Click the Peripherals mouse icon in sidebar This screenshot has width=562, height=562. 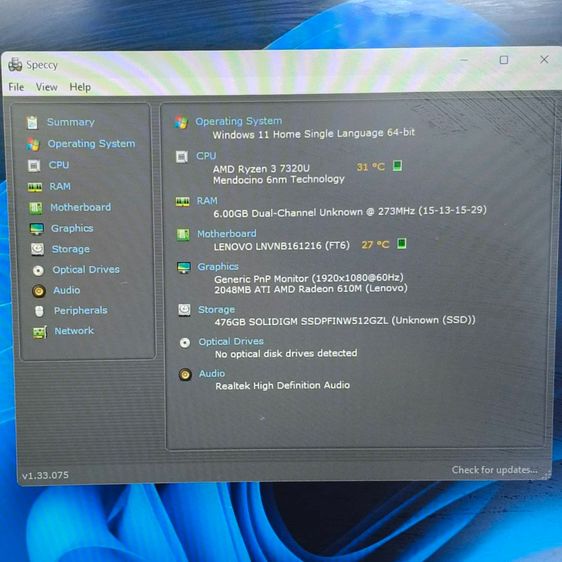[39, 311]
